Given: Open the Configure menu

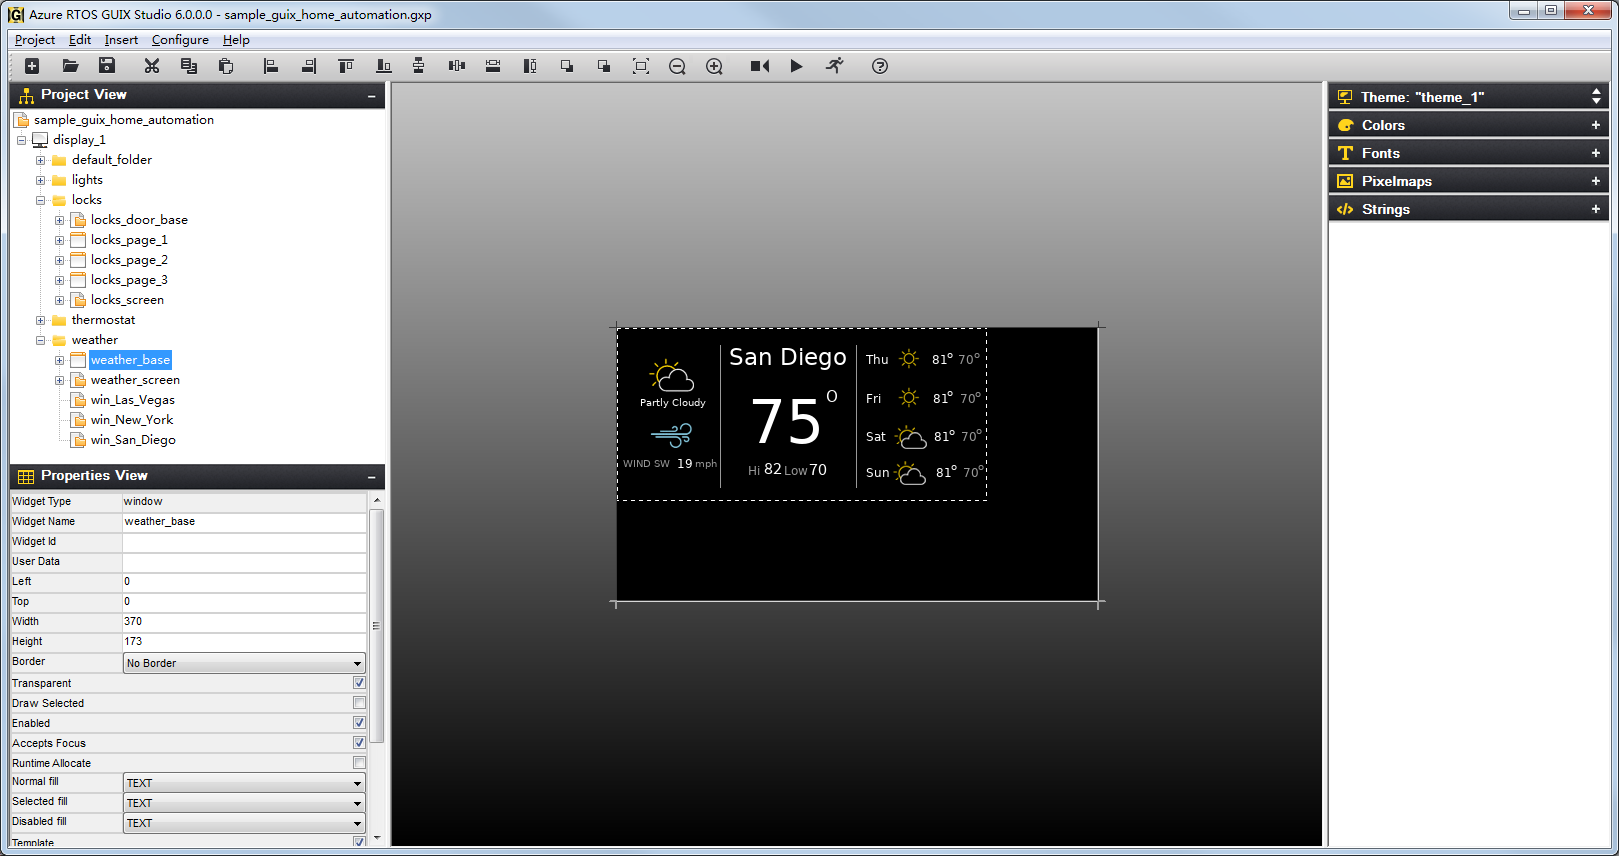Looking at the screenshot, I should pos(180,40).
